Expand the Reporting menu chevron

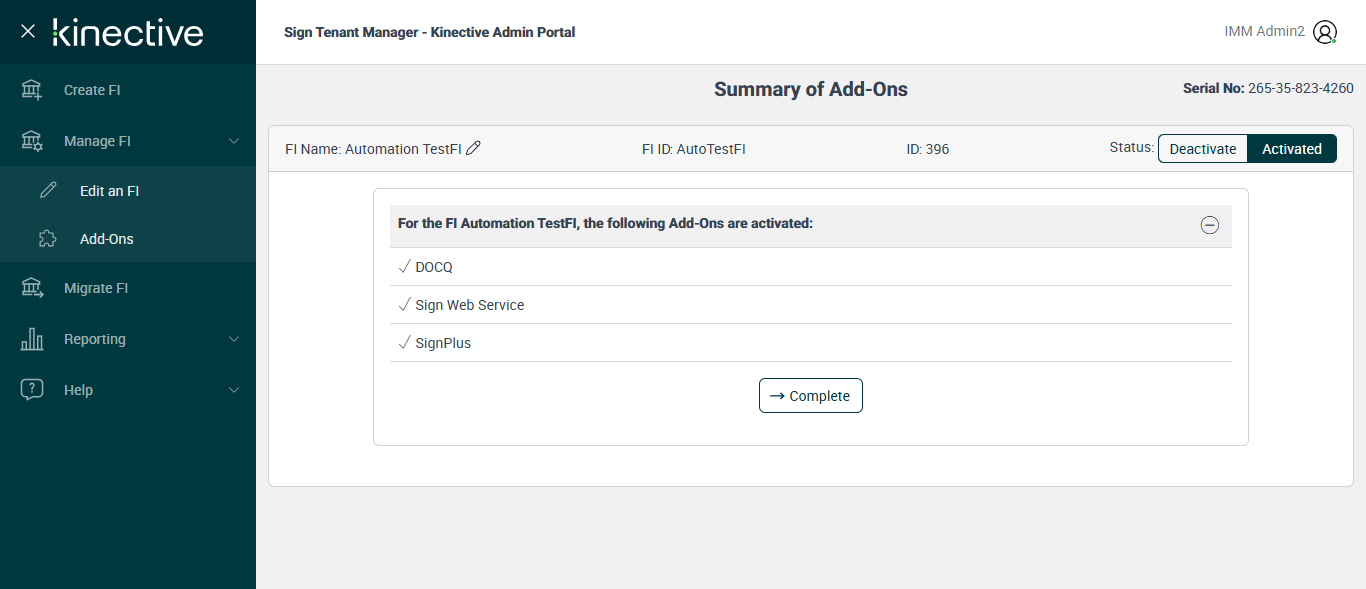coord(234,339)
